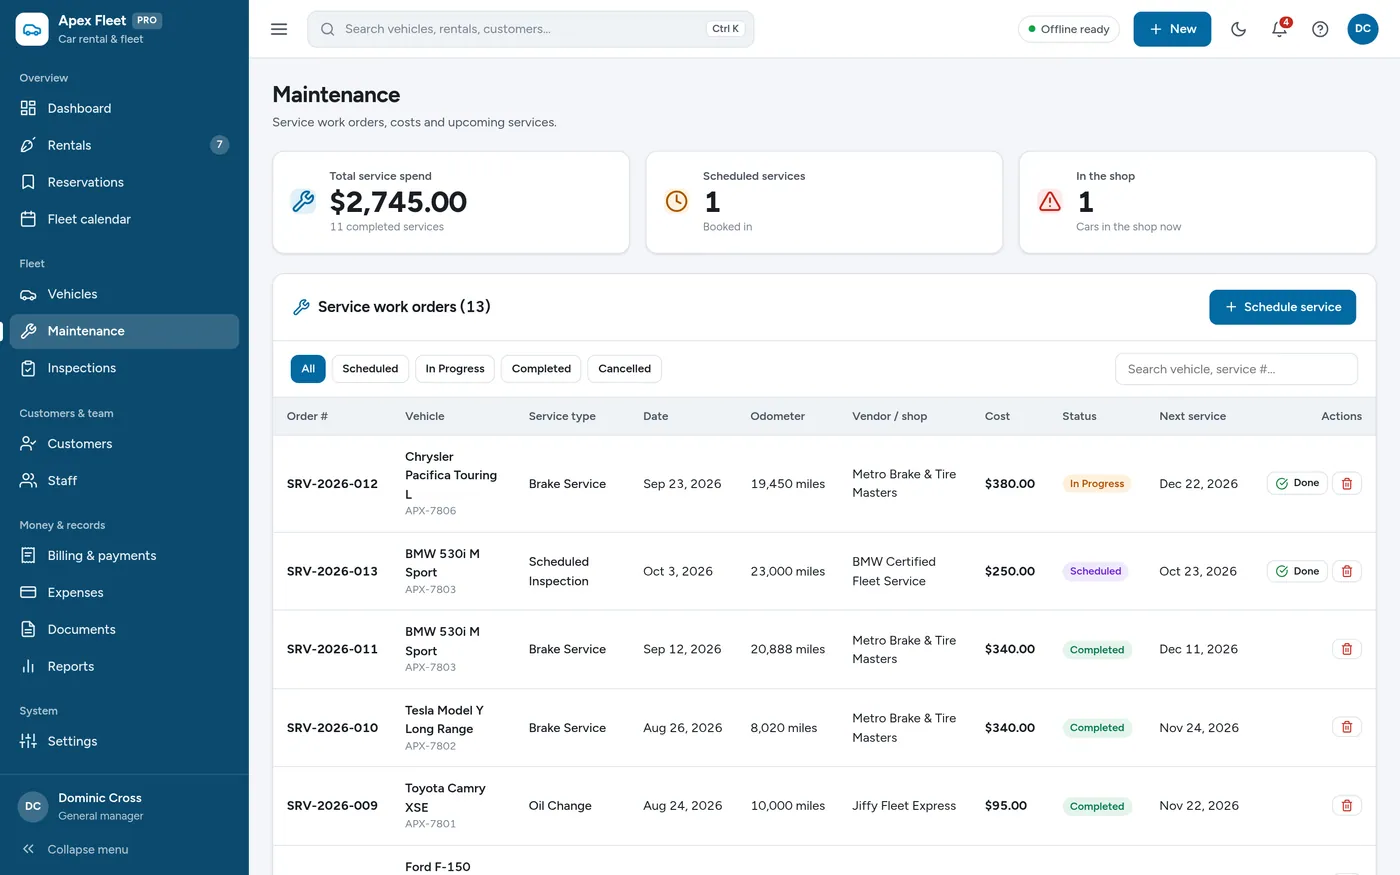Delete work order SRV-2026-009
The image size is (1400, 875).
[1346, 805]
